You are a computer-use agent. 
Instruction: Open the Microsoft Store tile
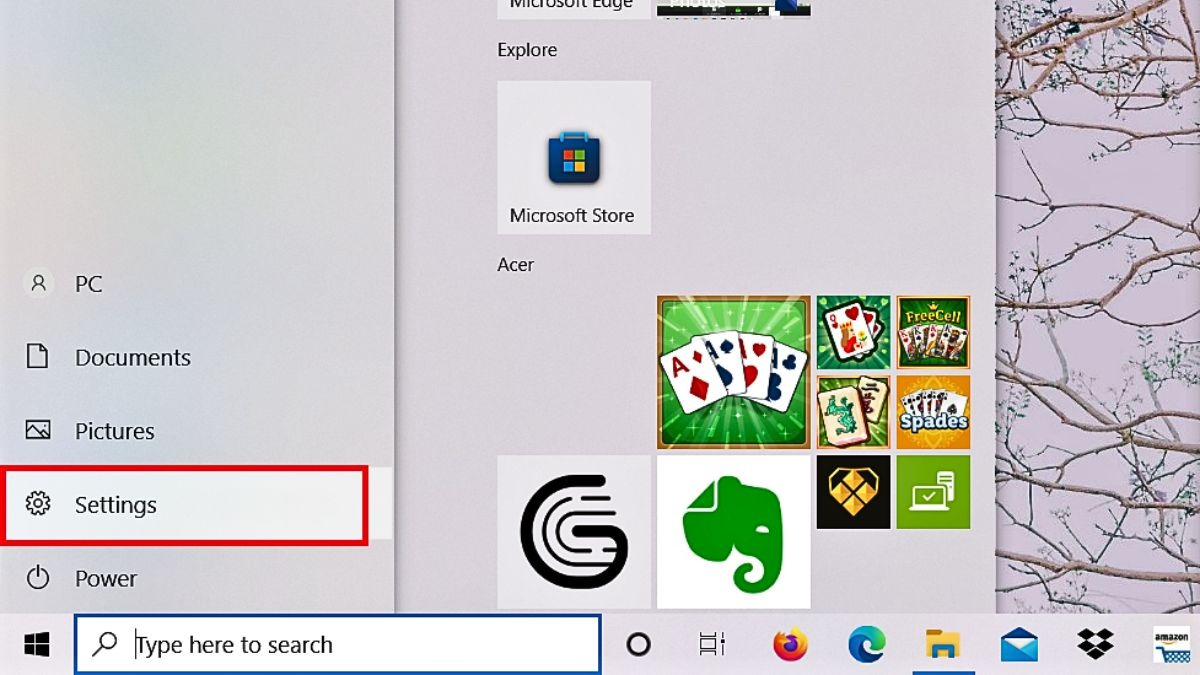pyautogui.click(x=574, y=157)
